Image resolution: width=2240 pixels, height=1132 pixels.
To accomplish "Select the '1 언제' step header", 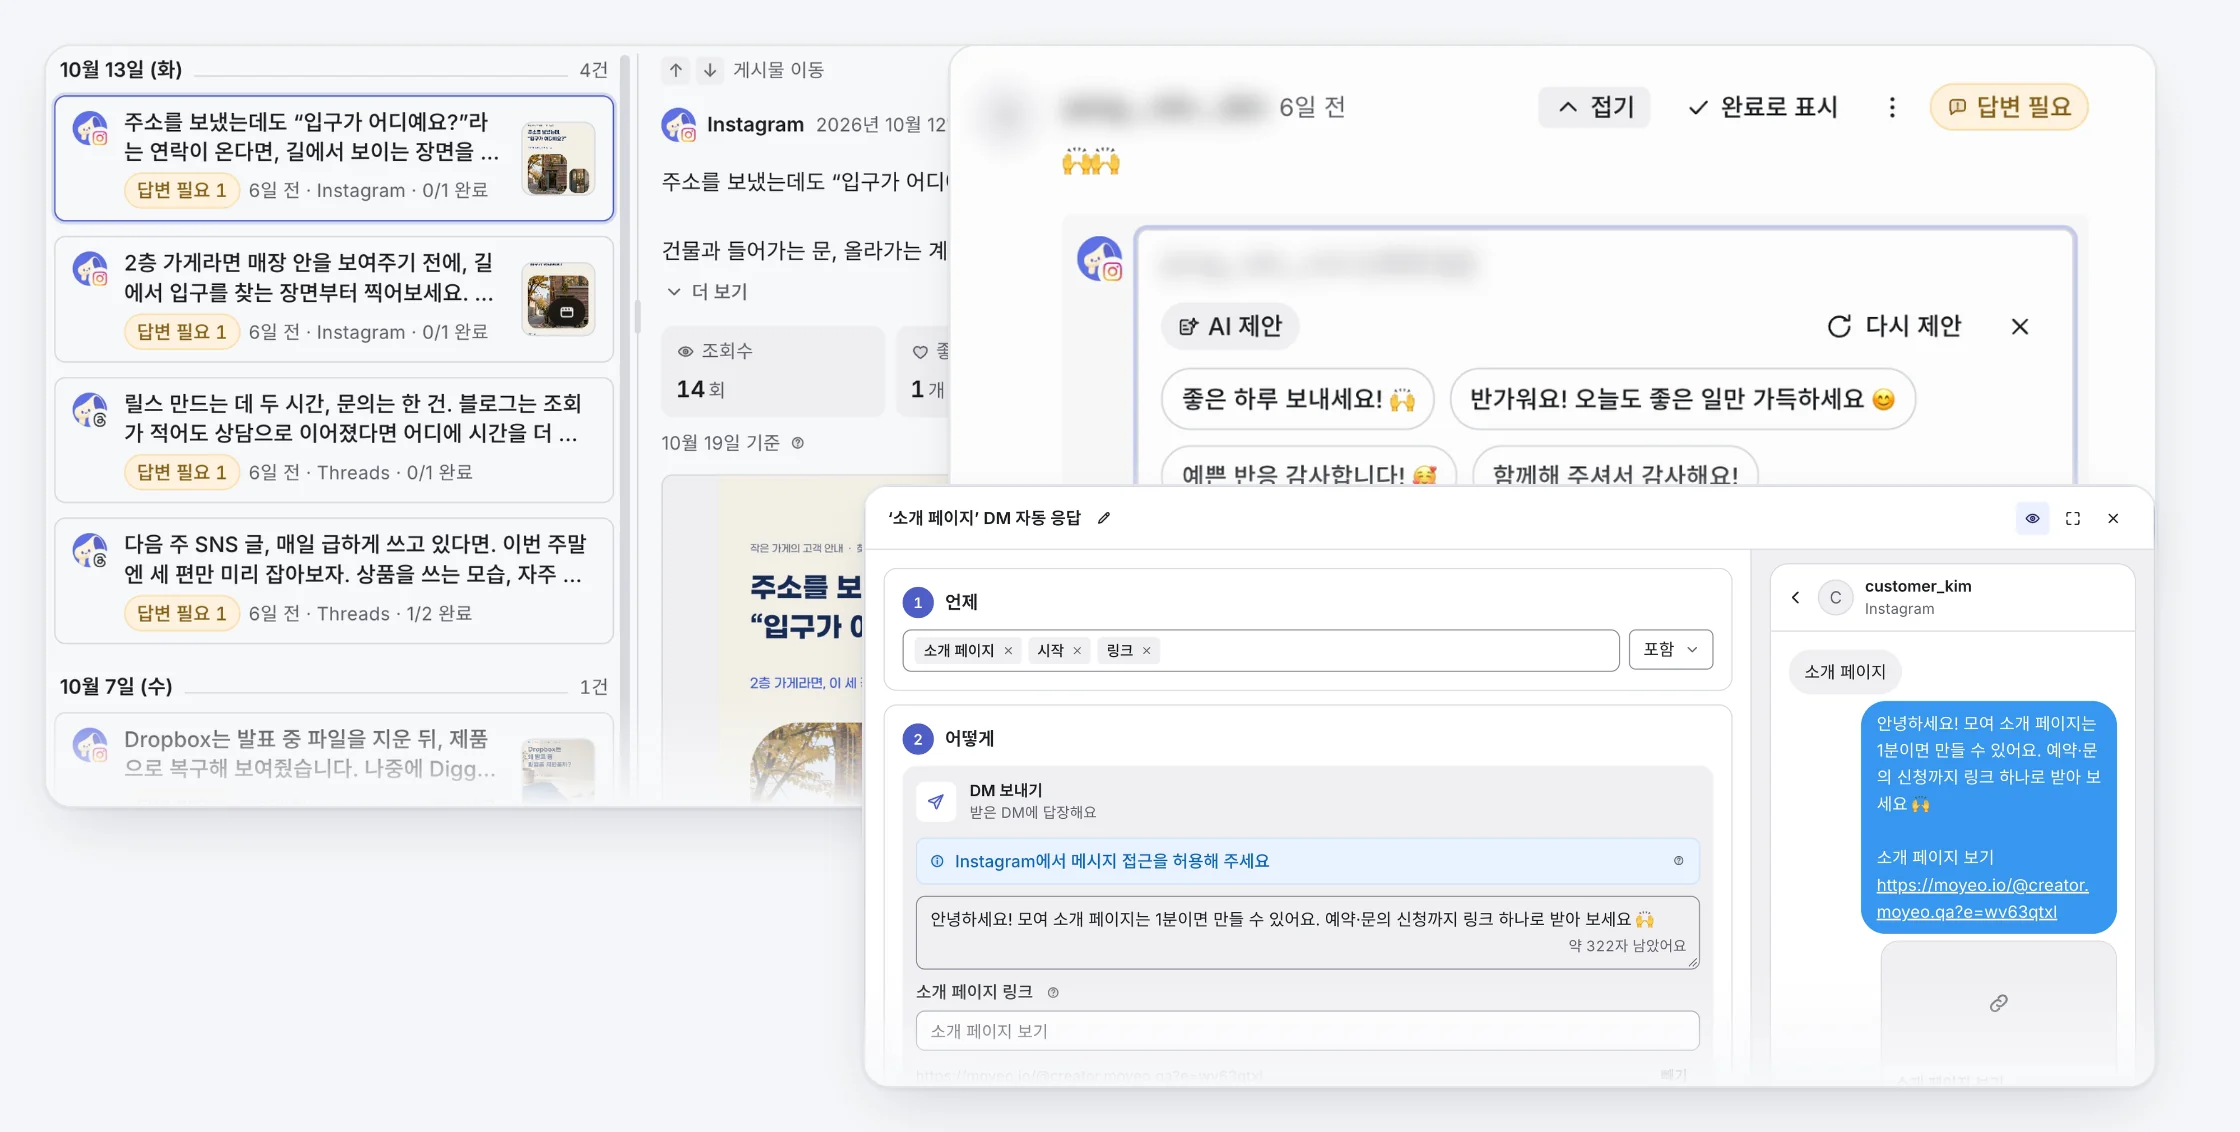I will (x=940, y=602).
